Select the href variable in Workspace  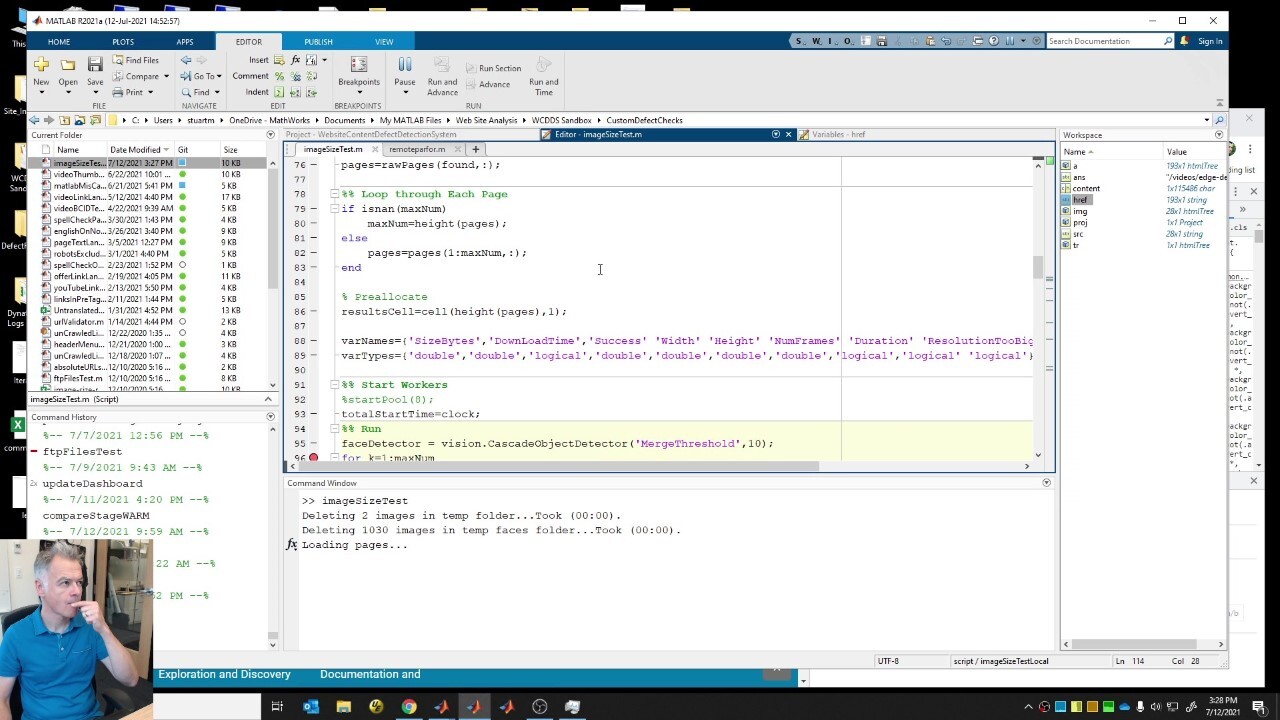(1080, 200)
